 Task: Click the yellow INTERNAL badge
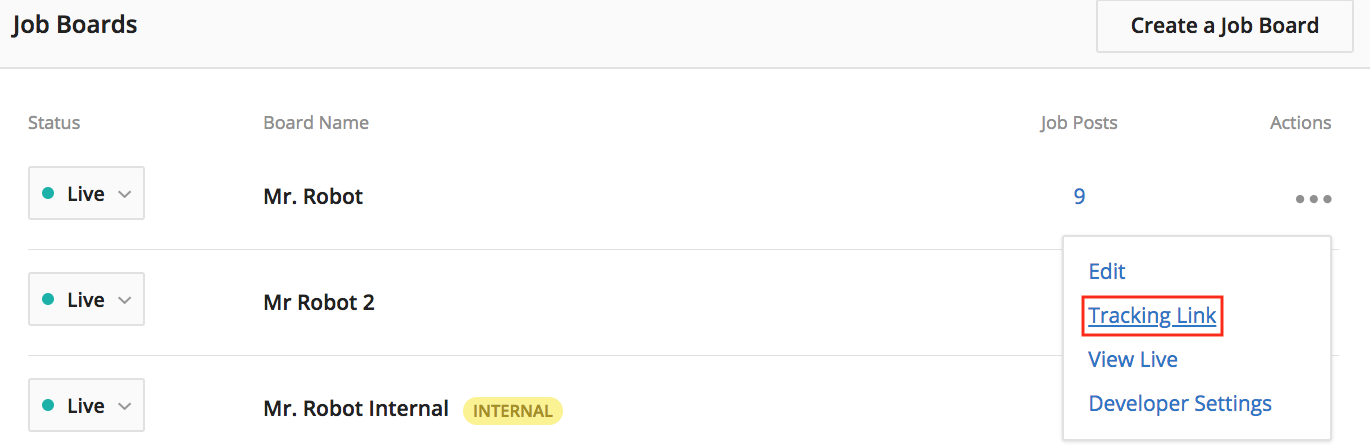[x=513, y=411]
